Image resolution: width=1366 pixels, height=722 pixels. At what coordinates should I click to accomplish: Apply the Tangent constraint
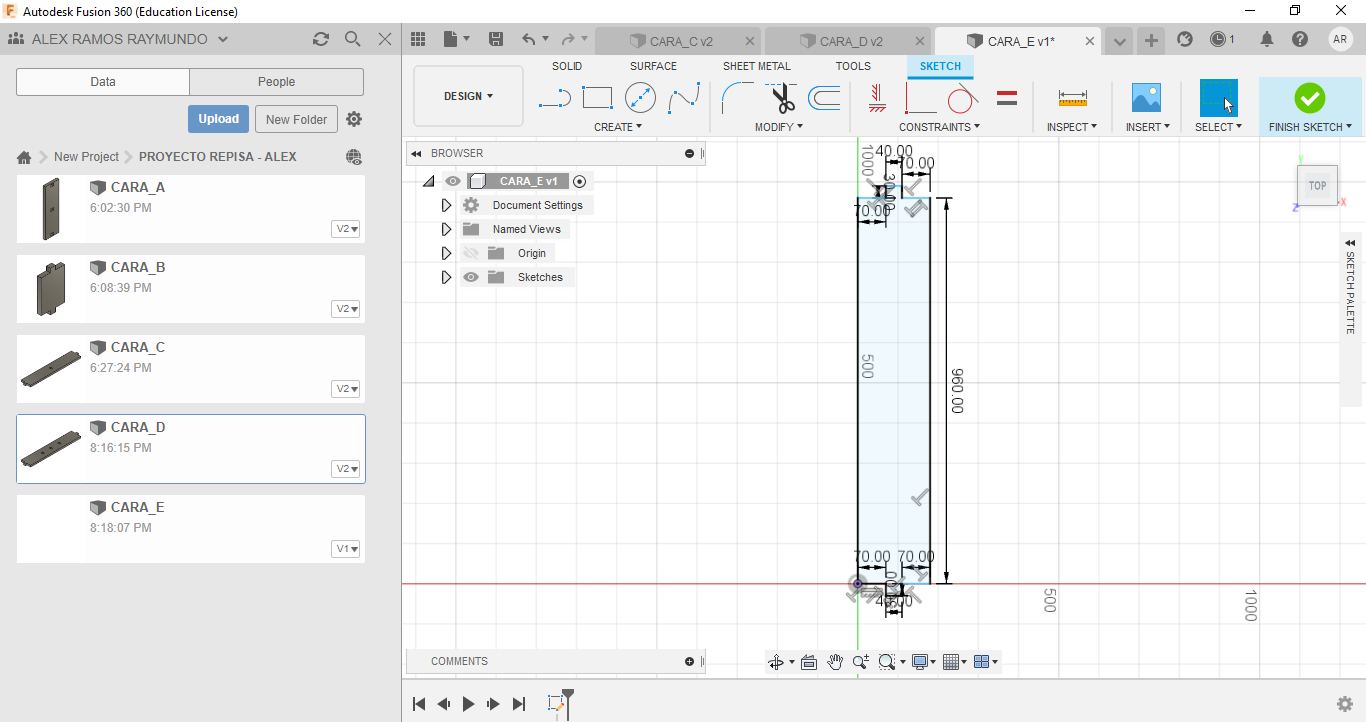click(962, 98)
